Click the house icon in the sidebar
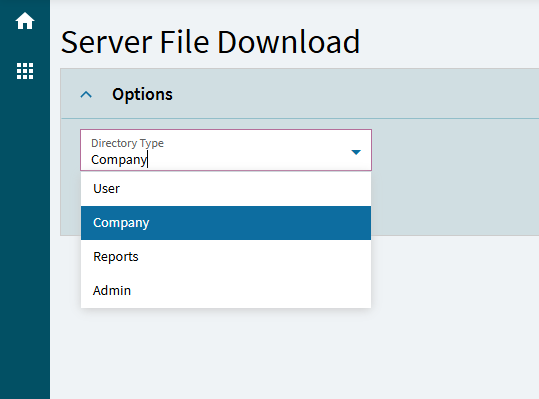 (x=25, y=21)
